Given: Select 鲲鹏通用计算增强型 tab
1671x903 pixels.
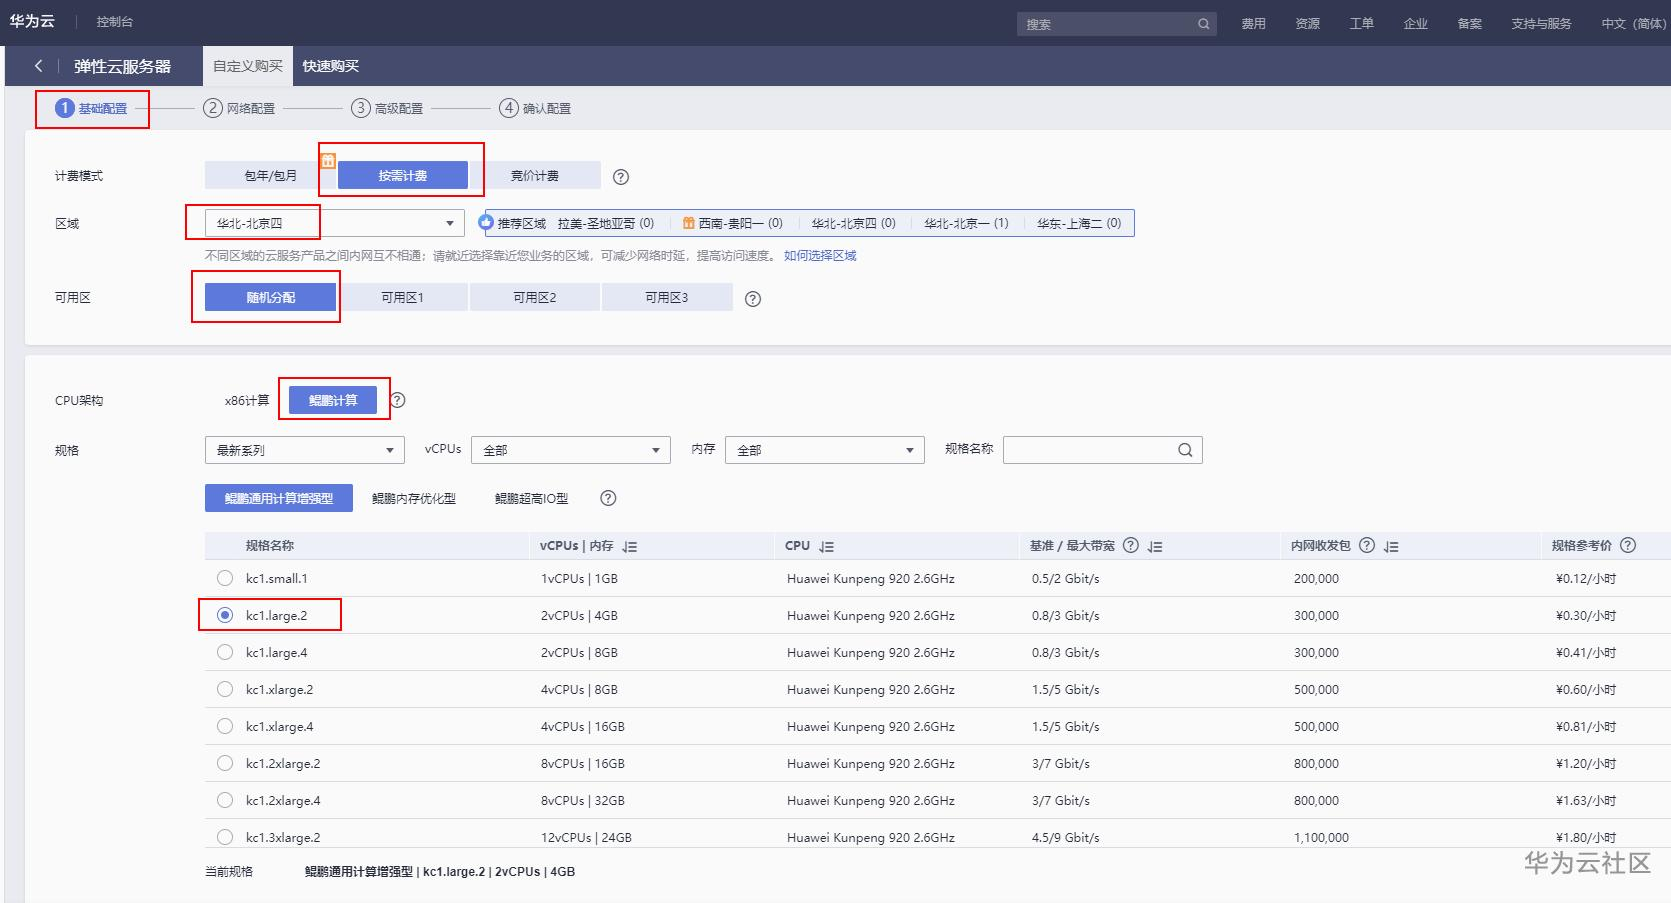Looking at the screenshot, I should [279, 498].
